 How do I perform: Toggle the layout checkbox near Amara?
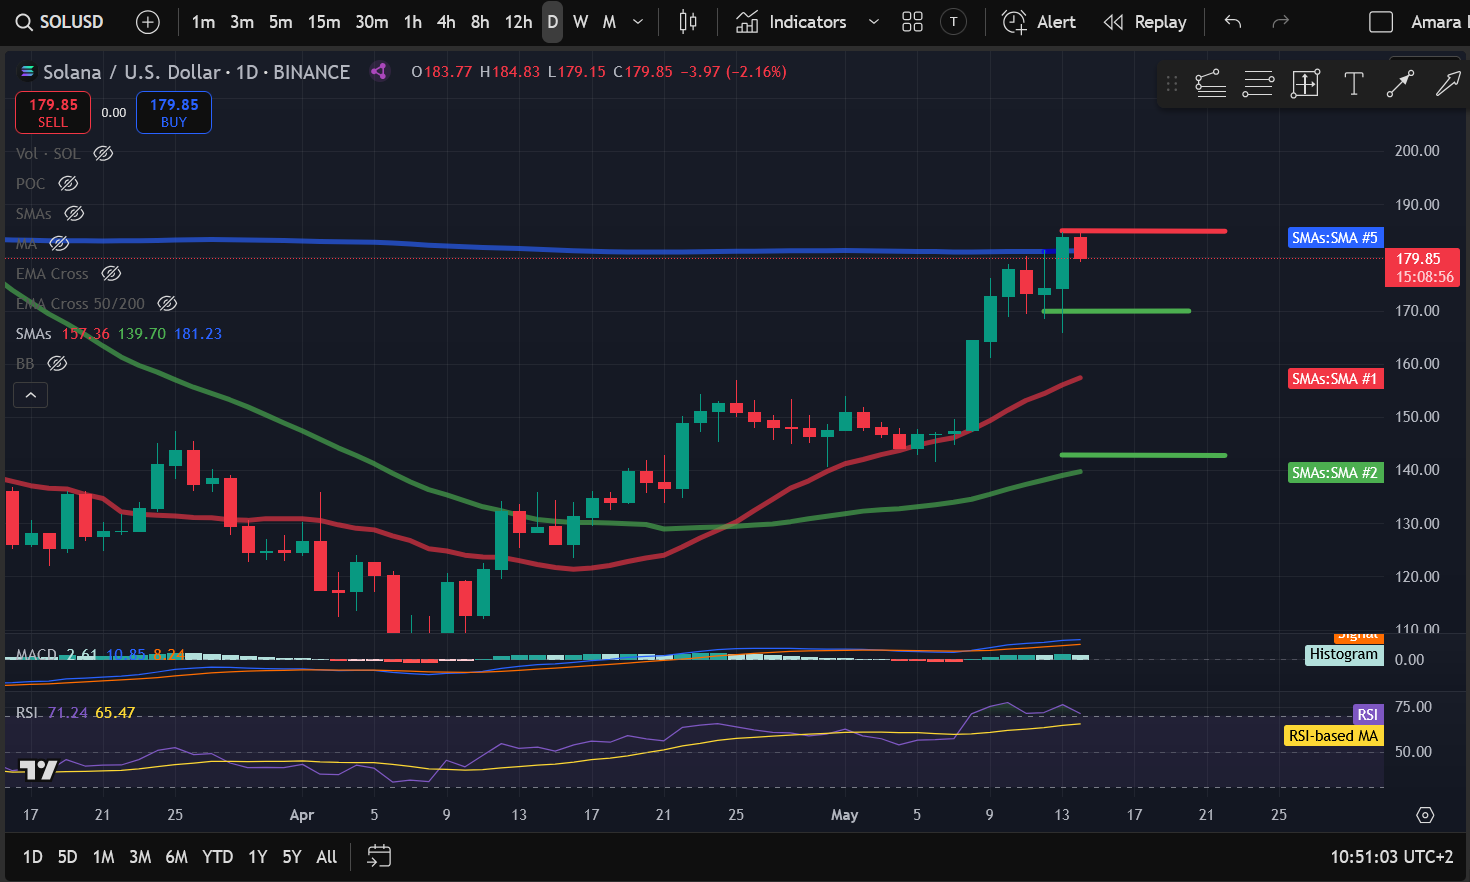[1381, 22]
